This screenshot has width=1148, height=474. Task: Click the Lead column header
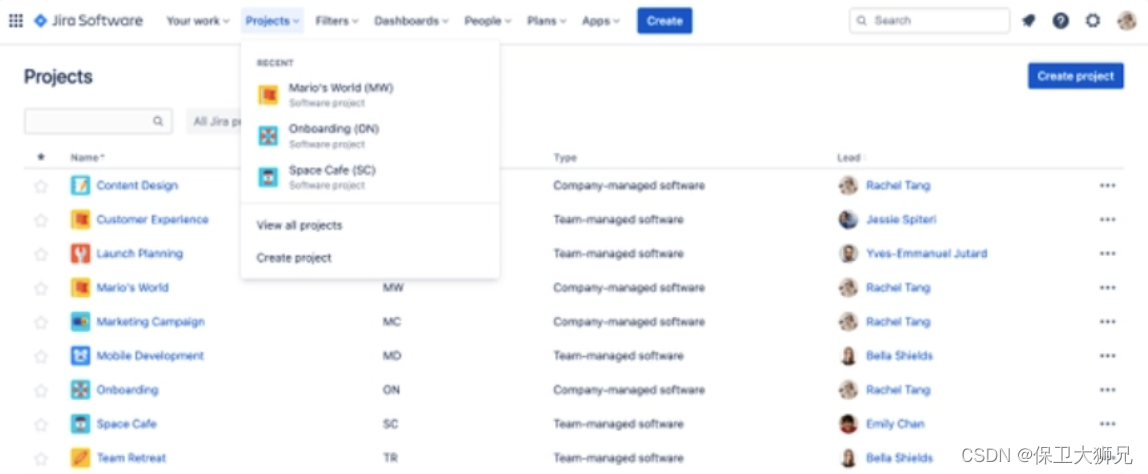coord(850,158)
